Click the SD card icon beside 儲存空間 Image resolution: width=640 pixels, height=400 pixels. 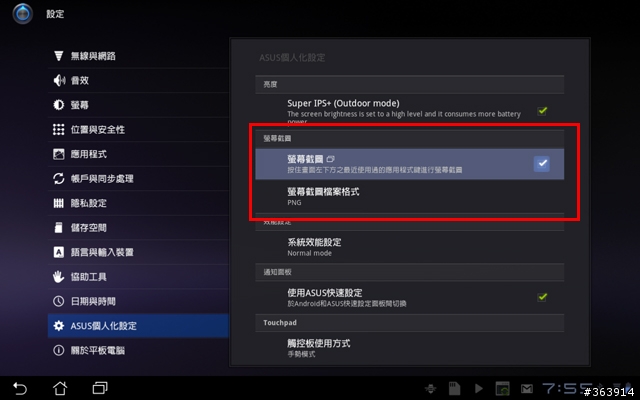coord(58,227)
